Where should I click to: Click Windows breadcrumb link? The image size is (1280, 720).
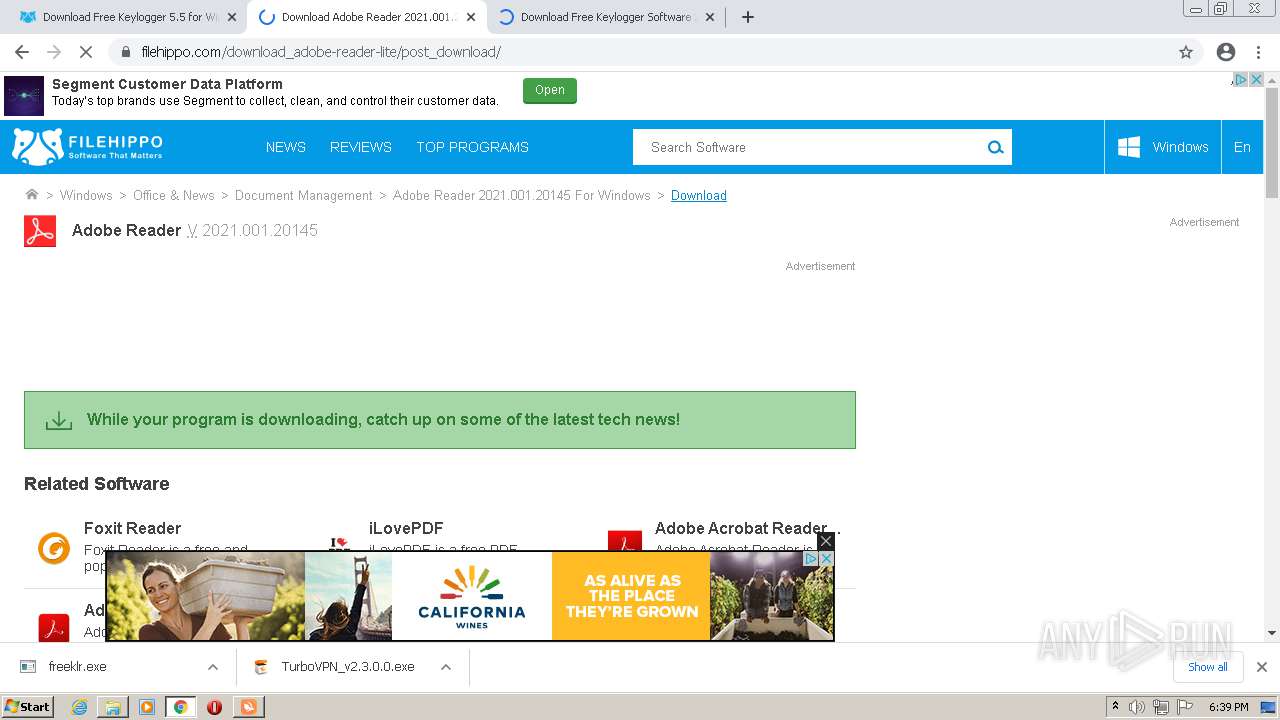(86, 195)
